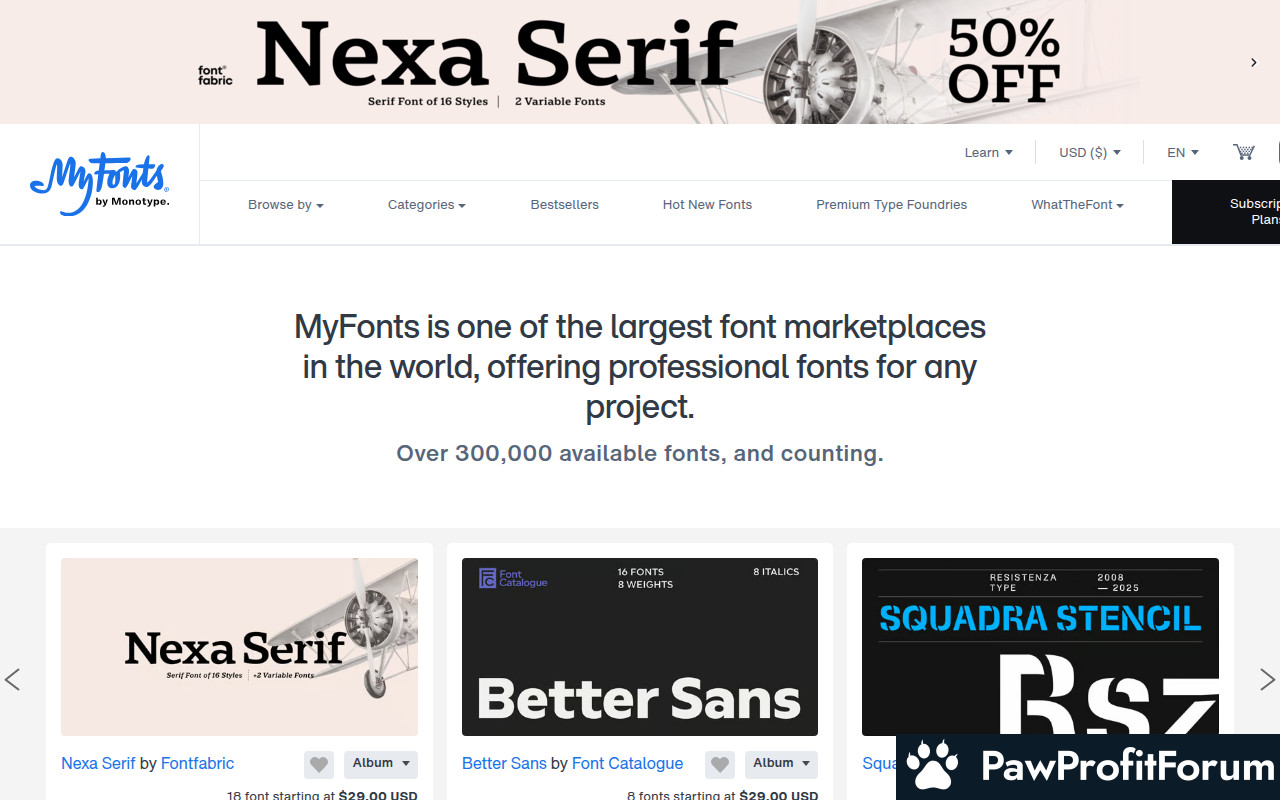Open the USD ($) currency dropdown
This screenshot has width=1280, height=800.
pos(1090,152)
